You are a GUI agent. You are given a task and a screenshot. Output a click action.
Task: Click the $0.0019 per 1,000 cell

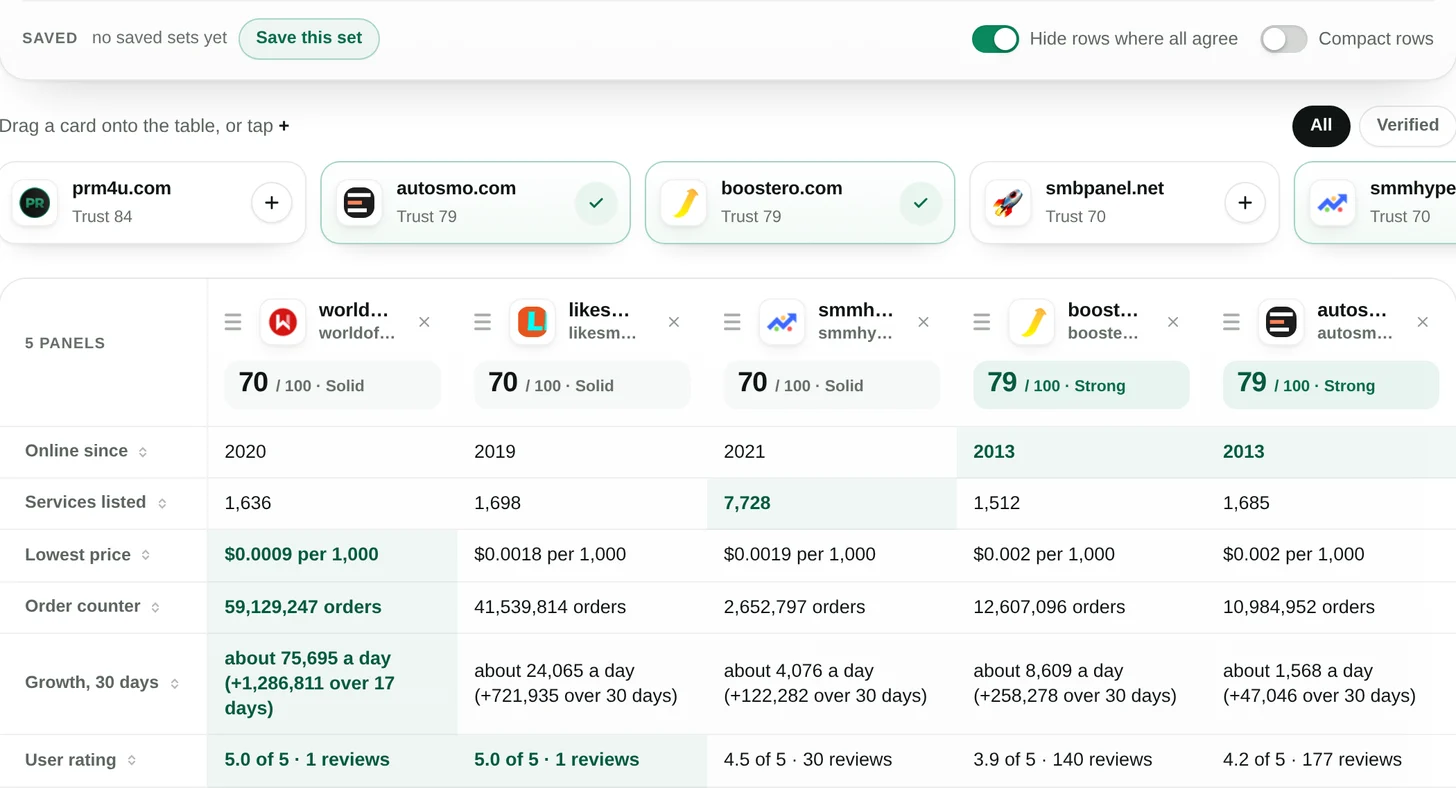tap(832, 554)
